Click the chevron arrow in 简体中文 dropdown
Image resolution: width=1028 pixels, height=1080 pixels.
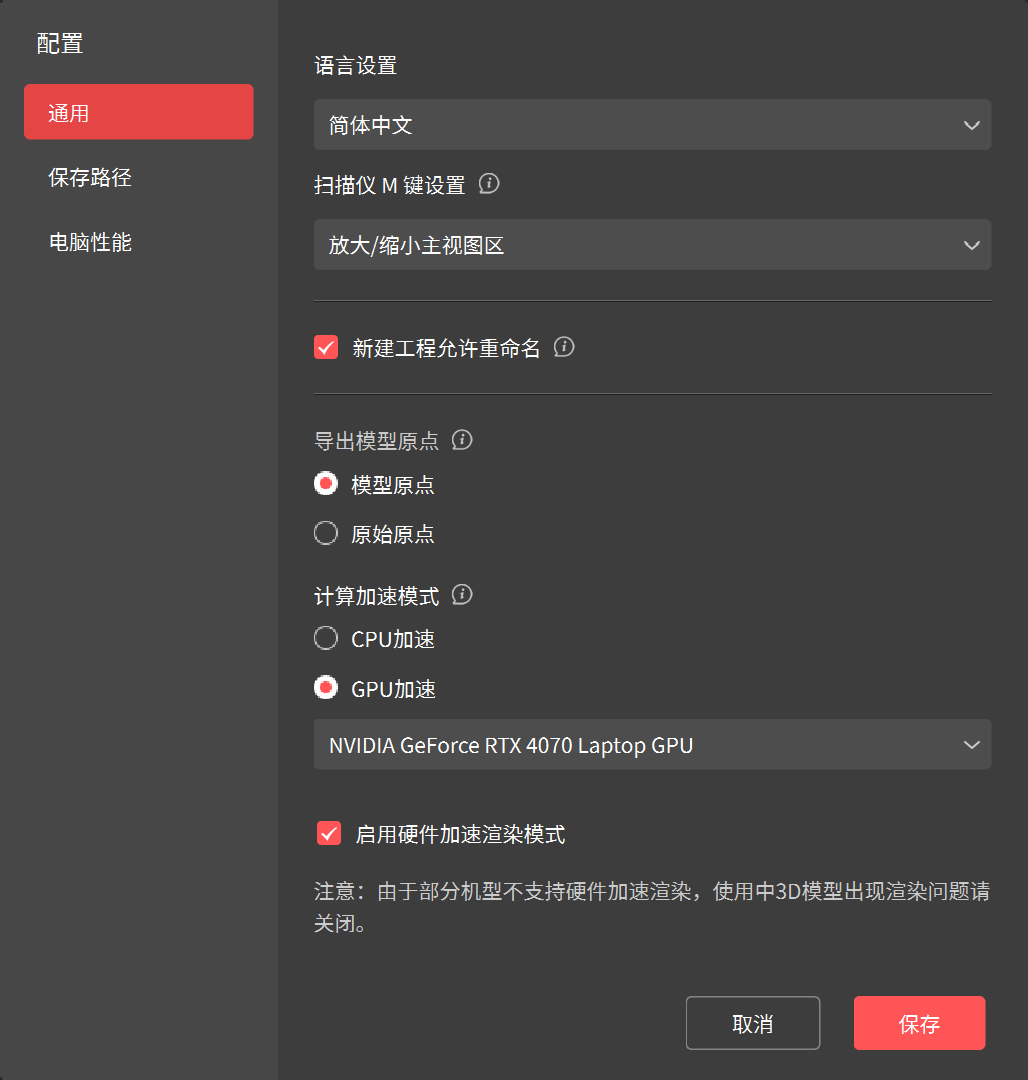click(x=971, y=125)
